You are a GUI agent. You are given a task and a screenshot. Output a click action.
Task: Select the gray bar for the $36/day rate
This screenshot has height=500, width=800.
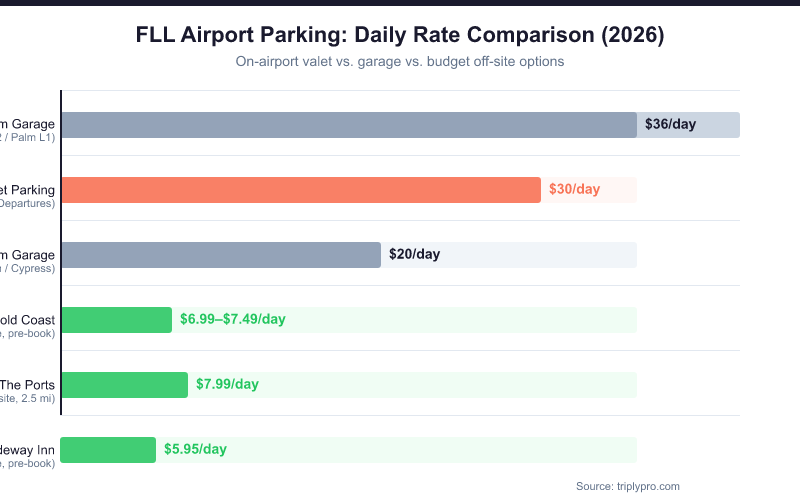(x=348, y=125)
